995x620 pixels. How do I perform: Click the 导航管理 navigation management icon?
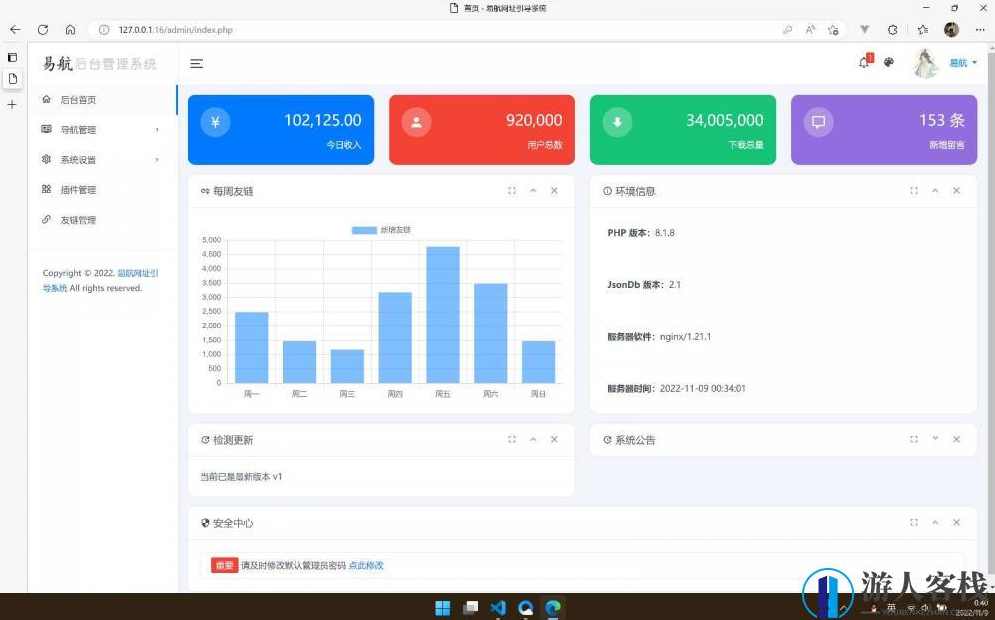click(47, 129)
